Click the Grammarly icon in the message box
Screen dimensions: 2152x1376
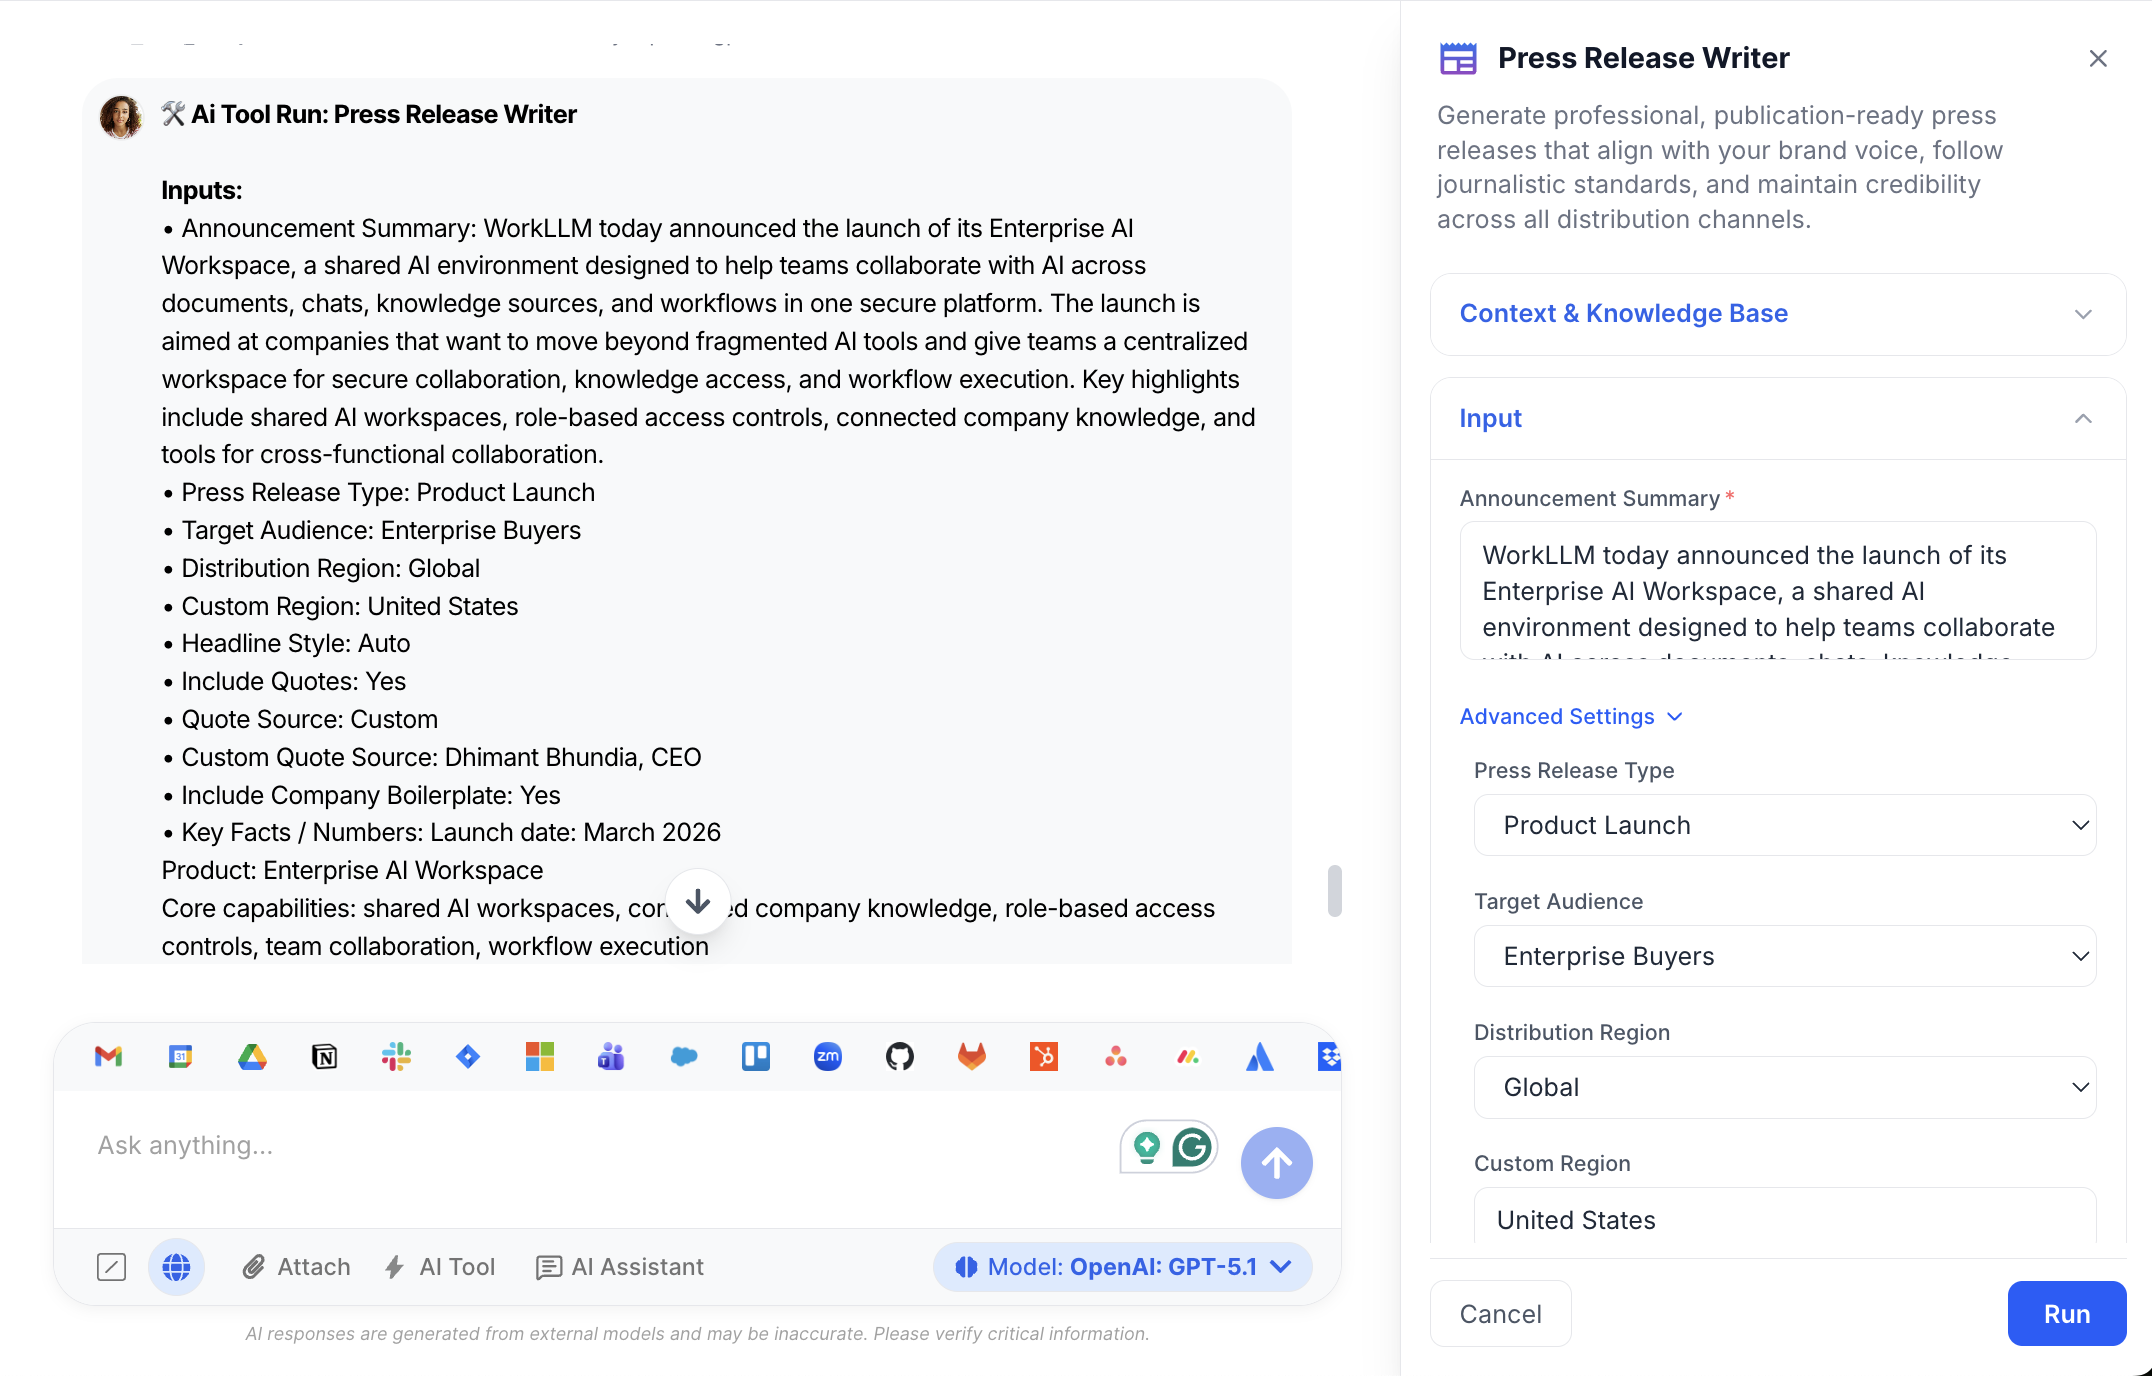pyautogui.click(x=1190, y=1147)
